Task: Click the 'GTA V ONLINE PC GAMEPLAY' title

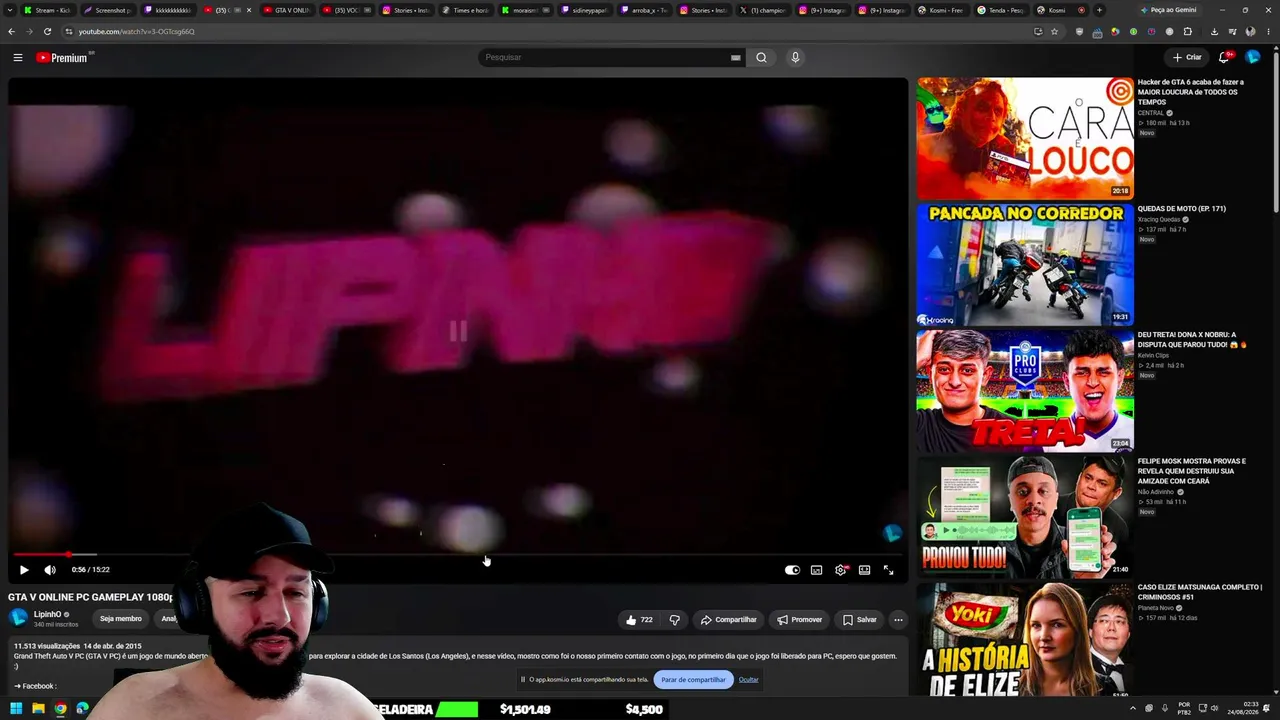Action: coord(90,597)
